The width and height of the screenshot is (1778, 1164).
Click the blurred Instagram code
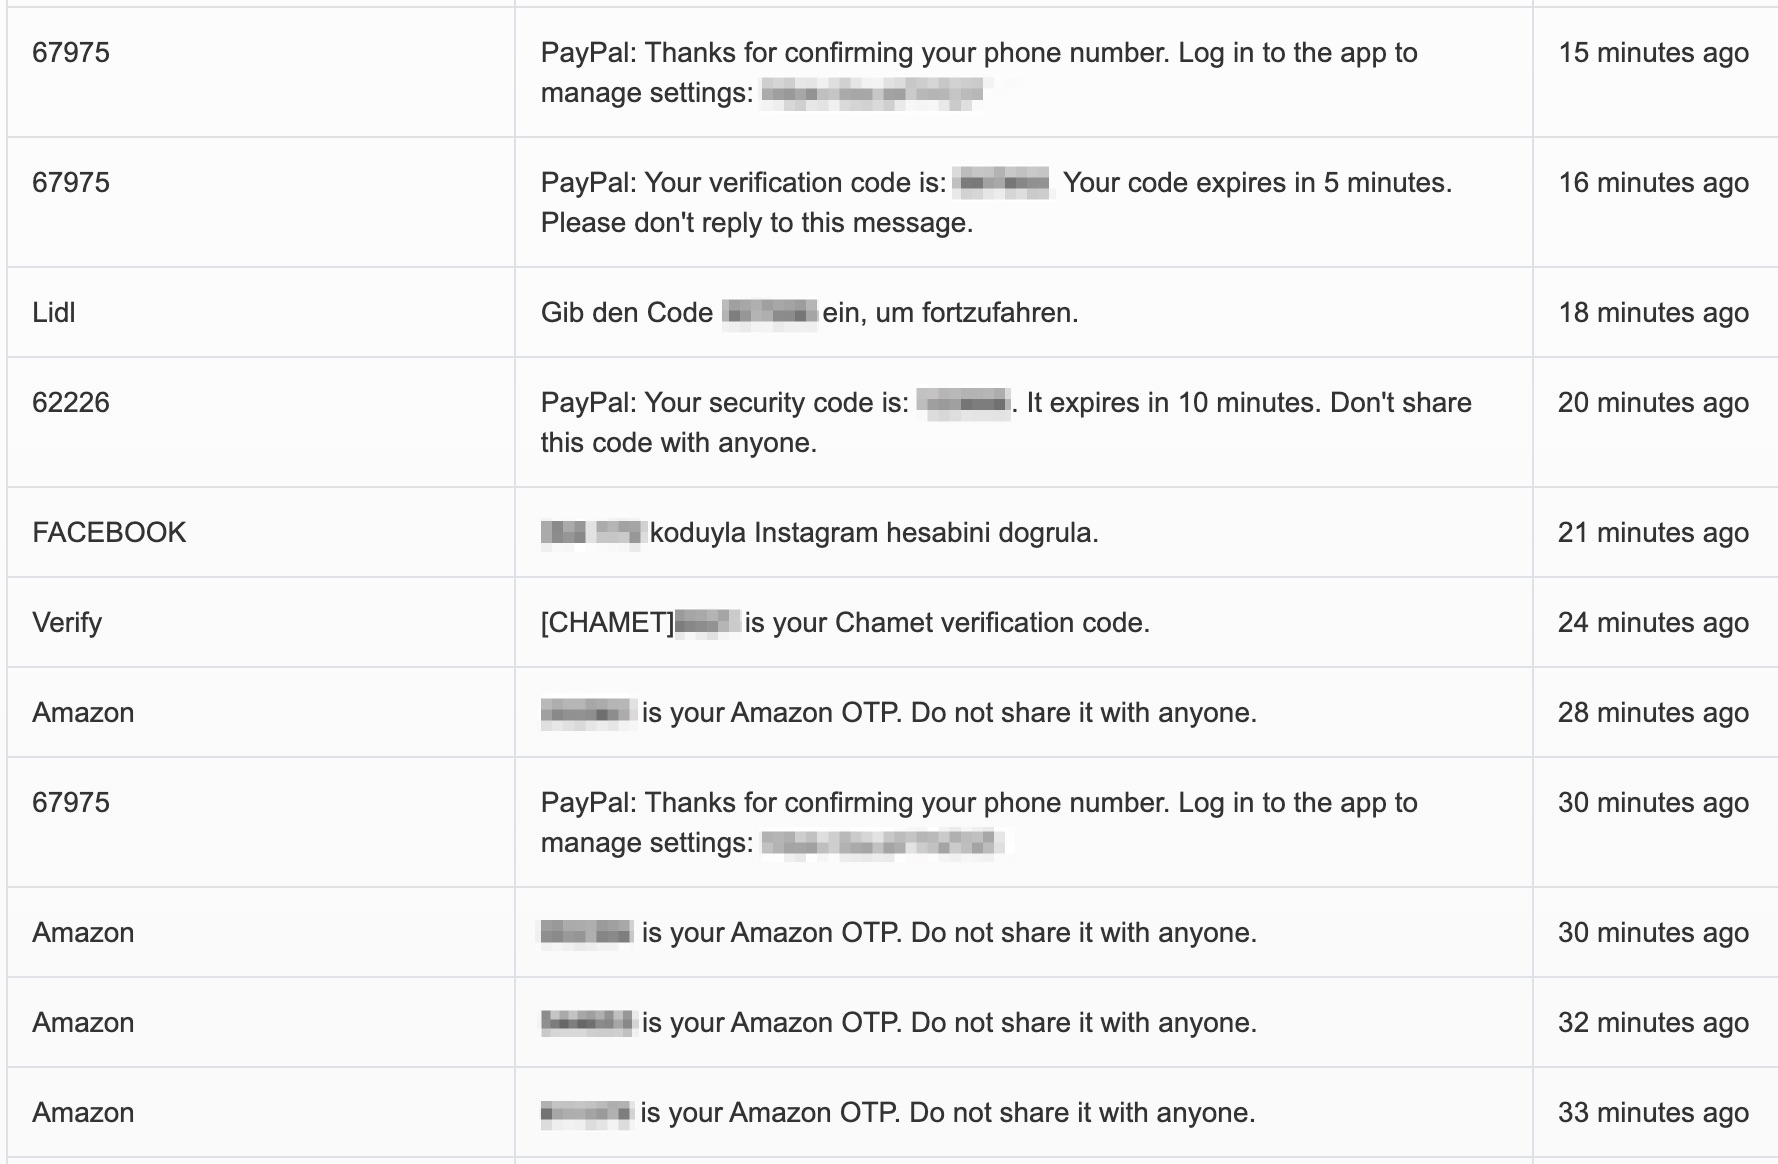pyautogui.click(x=592, y=533)
